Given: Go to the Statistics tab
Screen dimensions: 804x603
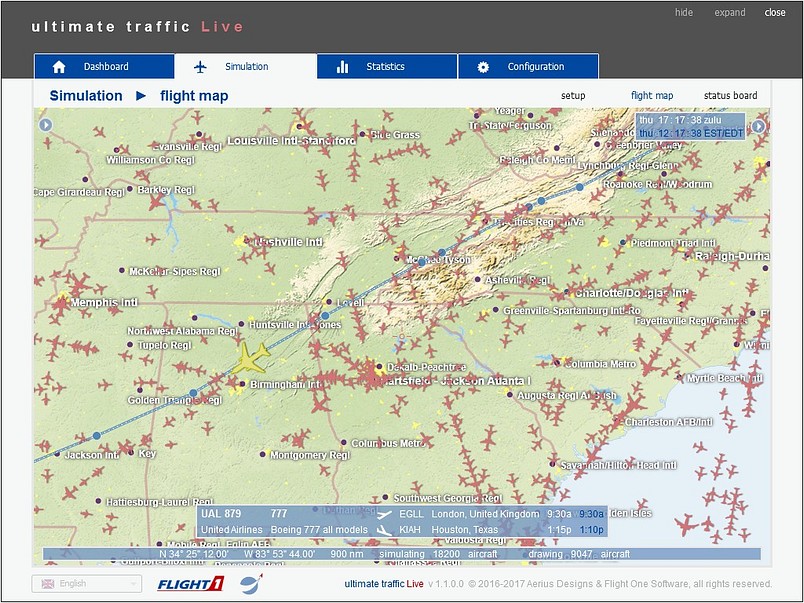Looking at the screenshot, I should coord(387,66).
